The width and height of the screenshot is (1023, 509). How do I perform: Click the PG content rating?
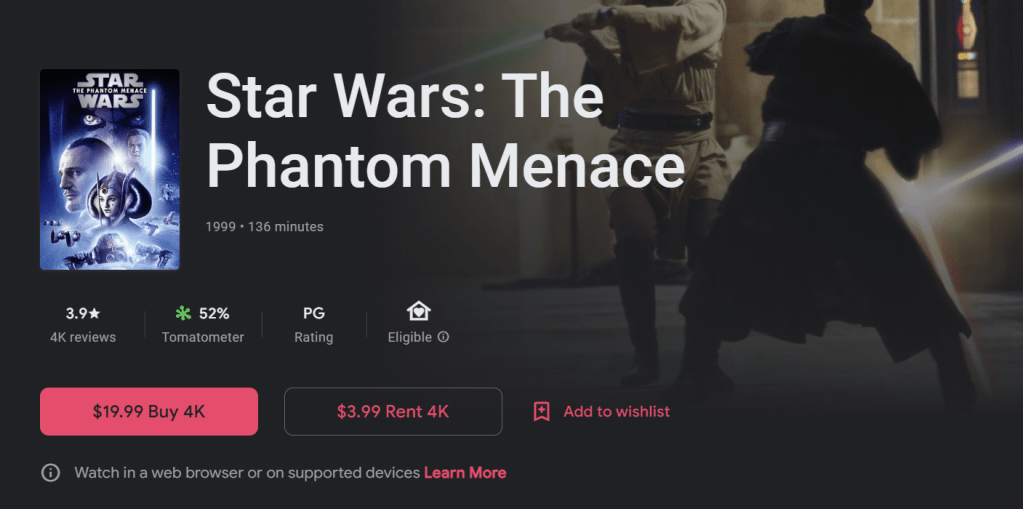[x=314, y=314]
